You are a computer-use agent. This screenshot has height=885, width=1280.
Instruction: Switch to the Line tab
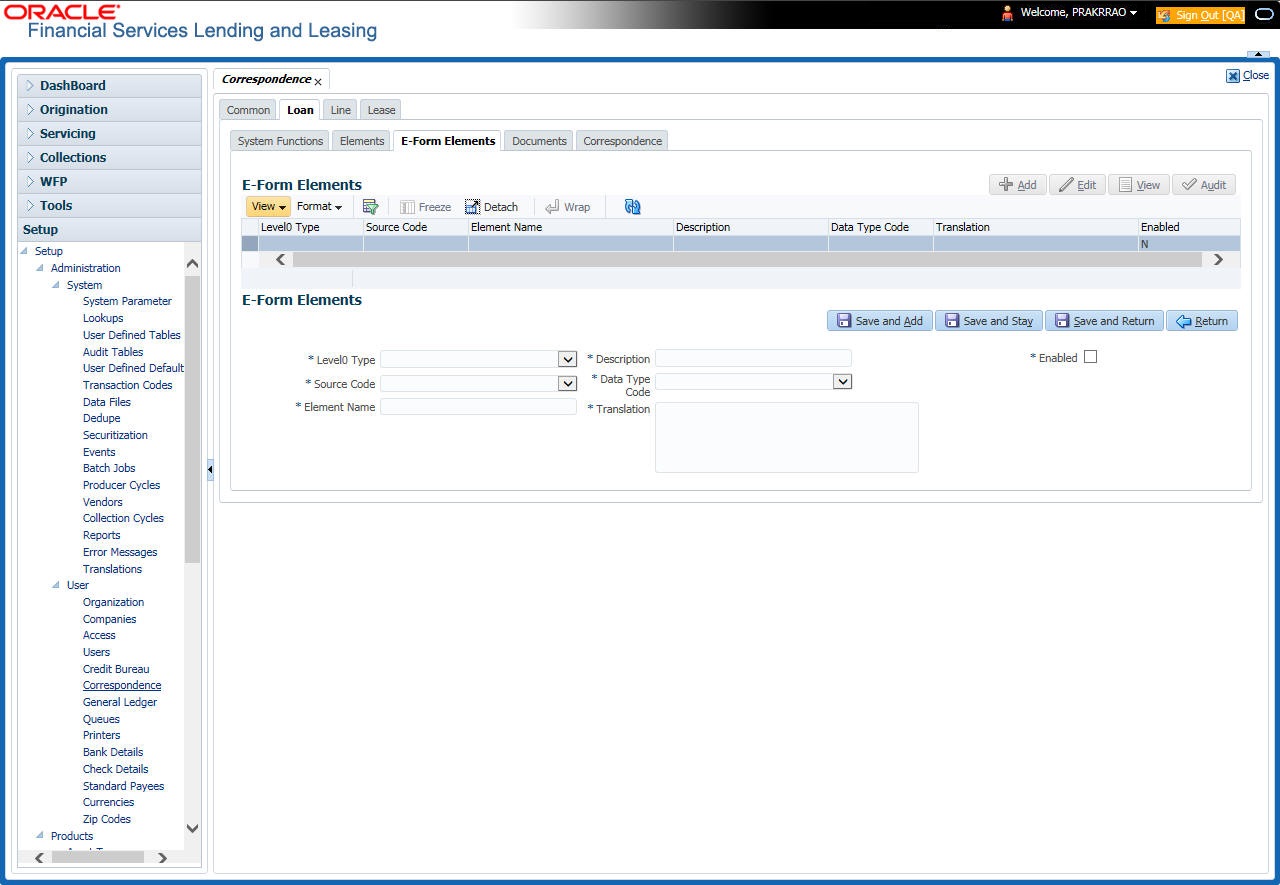(x=340, y=110)
